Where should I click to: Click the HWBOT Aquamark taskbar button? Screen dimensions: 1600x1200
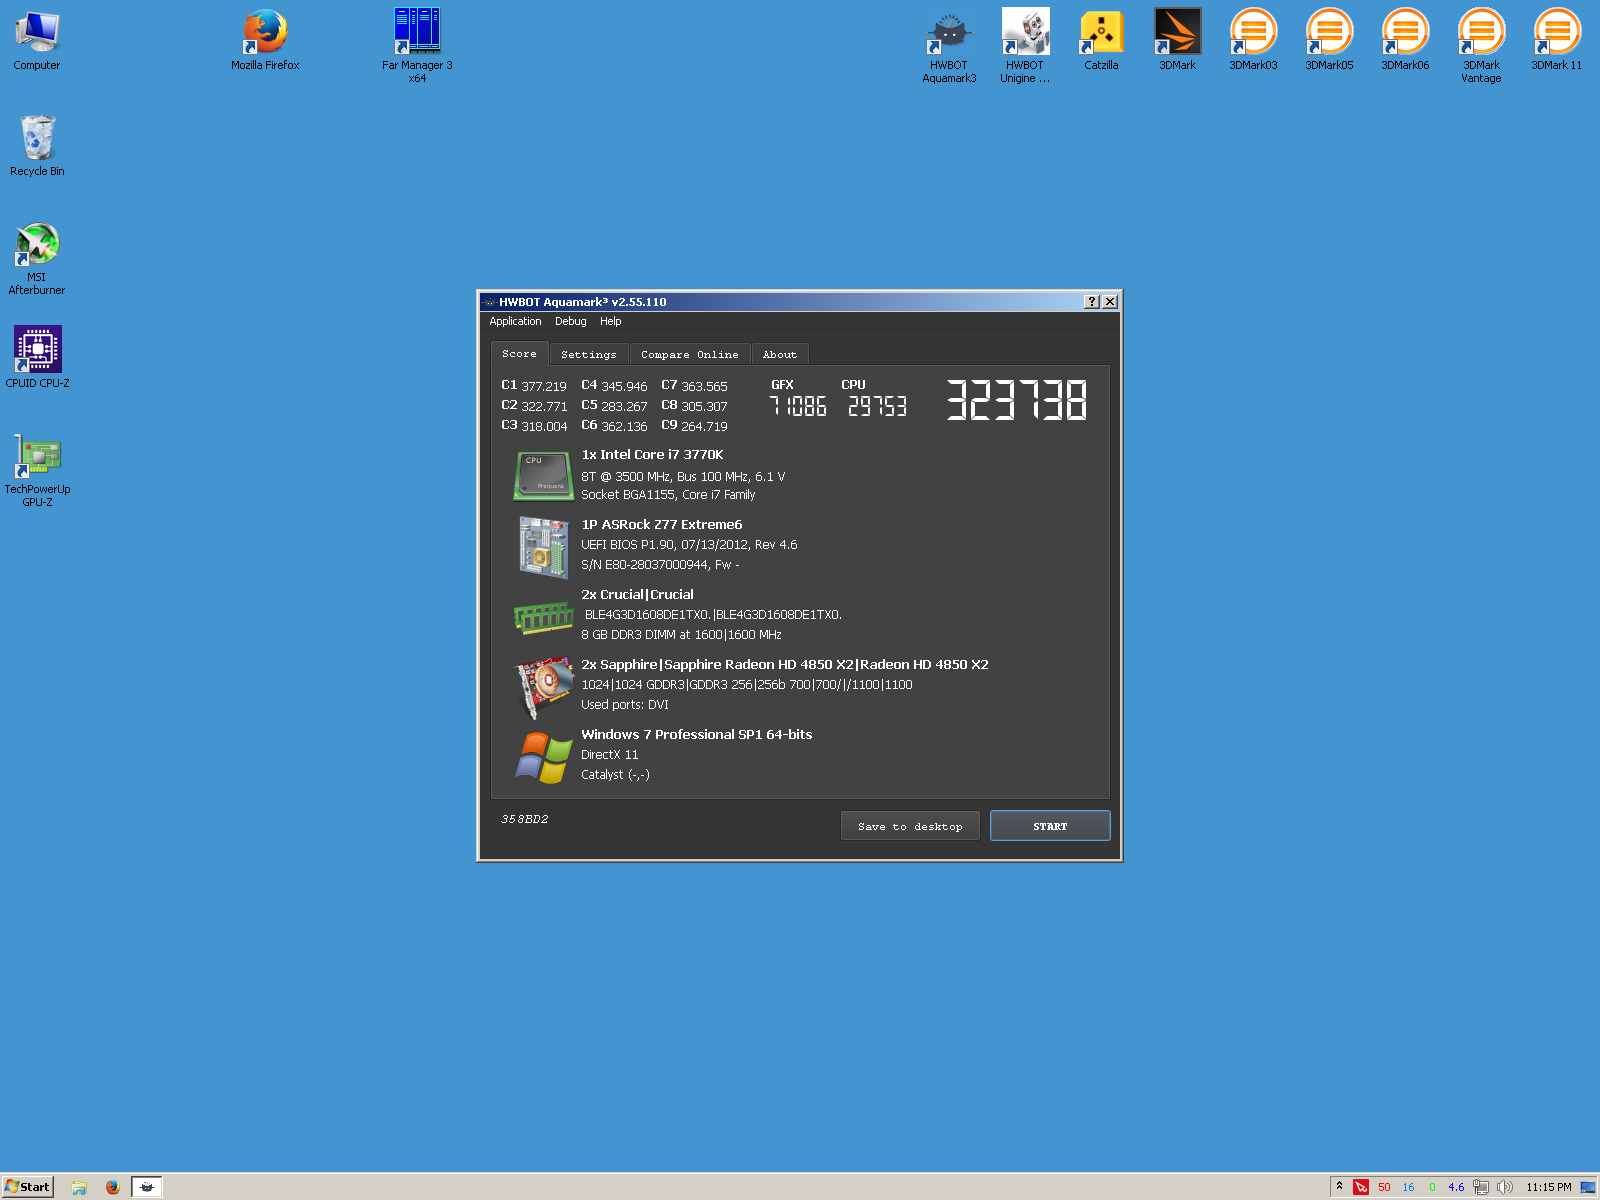(147, 1187)
